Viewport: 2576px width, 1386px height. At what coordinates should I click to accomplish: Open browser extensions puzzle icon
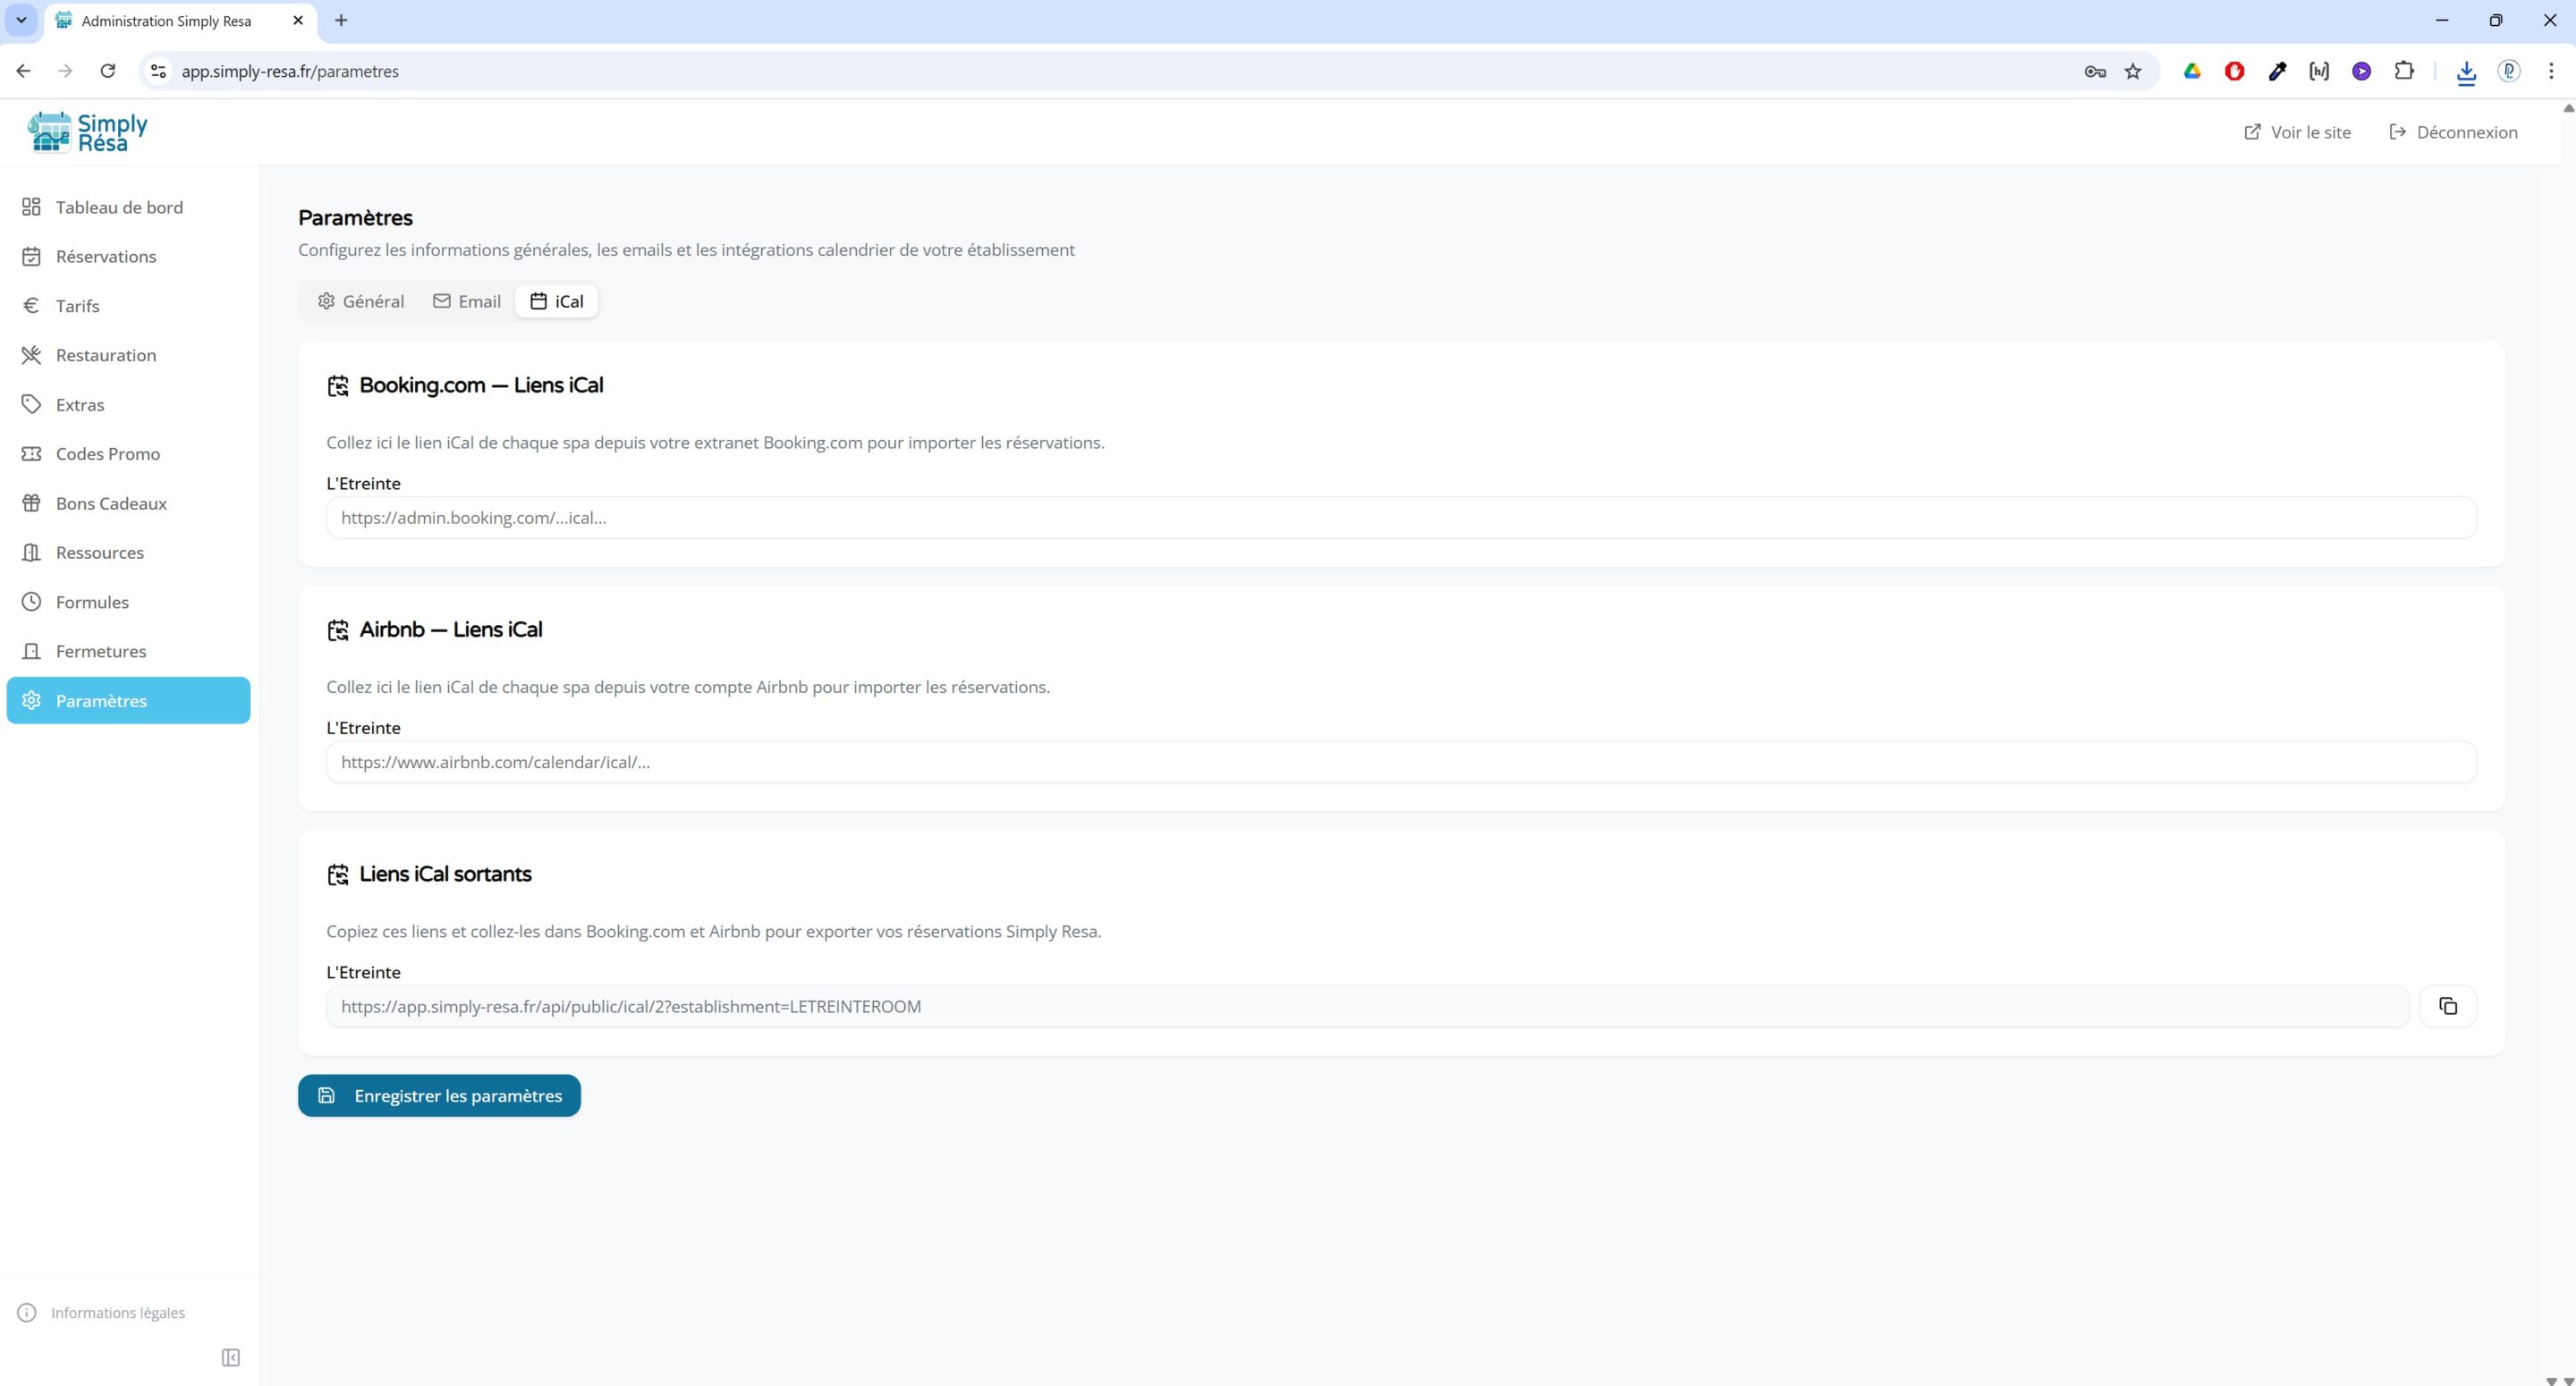pyautogui.click(x=2404, y=71)
